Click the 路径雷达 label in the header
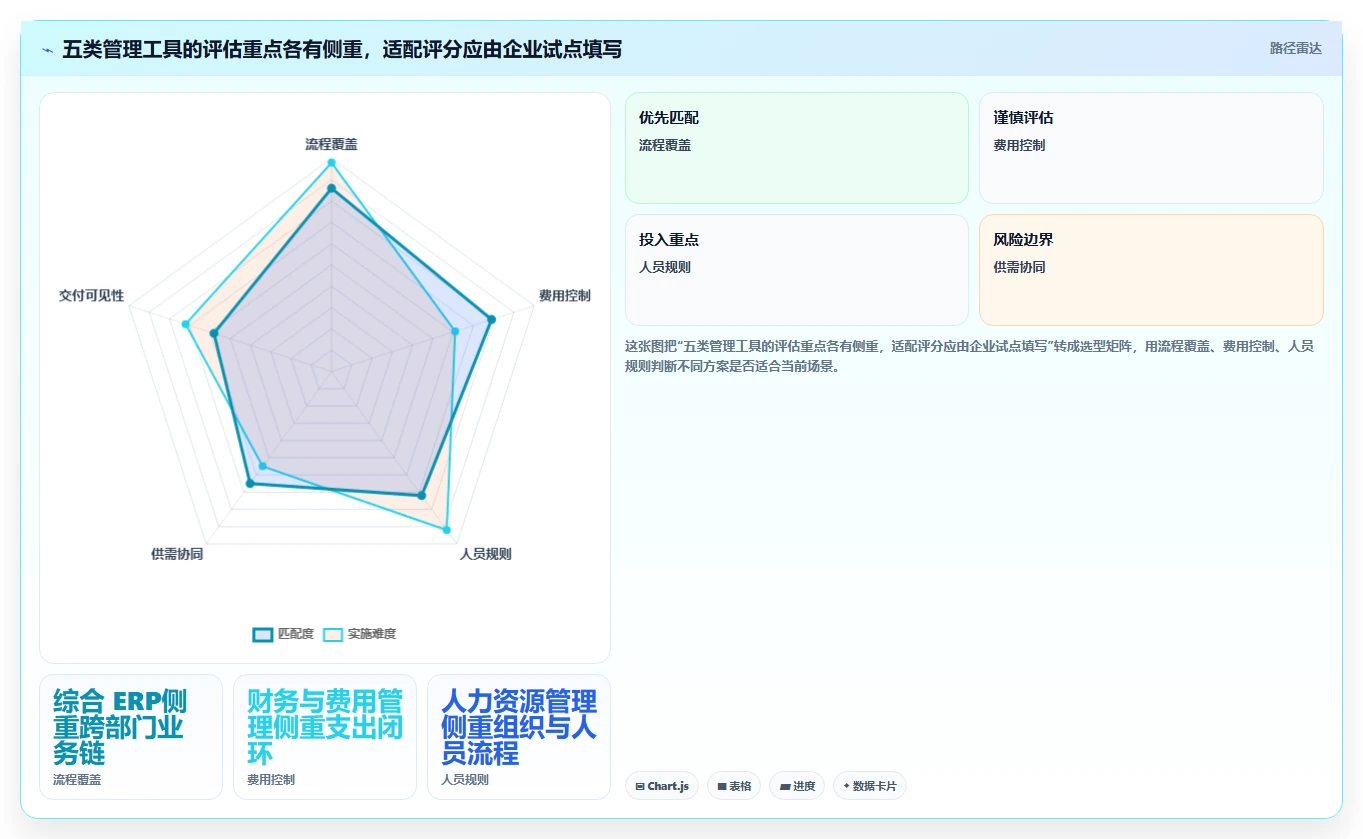1363x839 pixels. (x=1296, y=48)
